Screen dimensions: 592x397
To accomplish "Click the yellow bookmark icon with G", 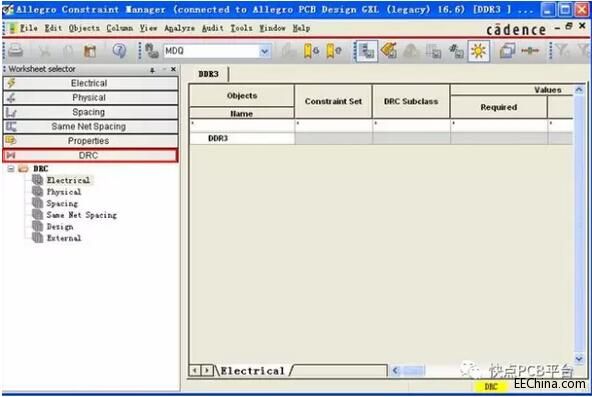I will (311, 51).
